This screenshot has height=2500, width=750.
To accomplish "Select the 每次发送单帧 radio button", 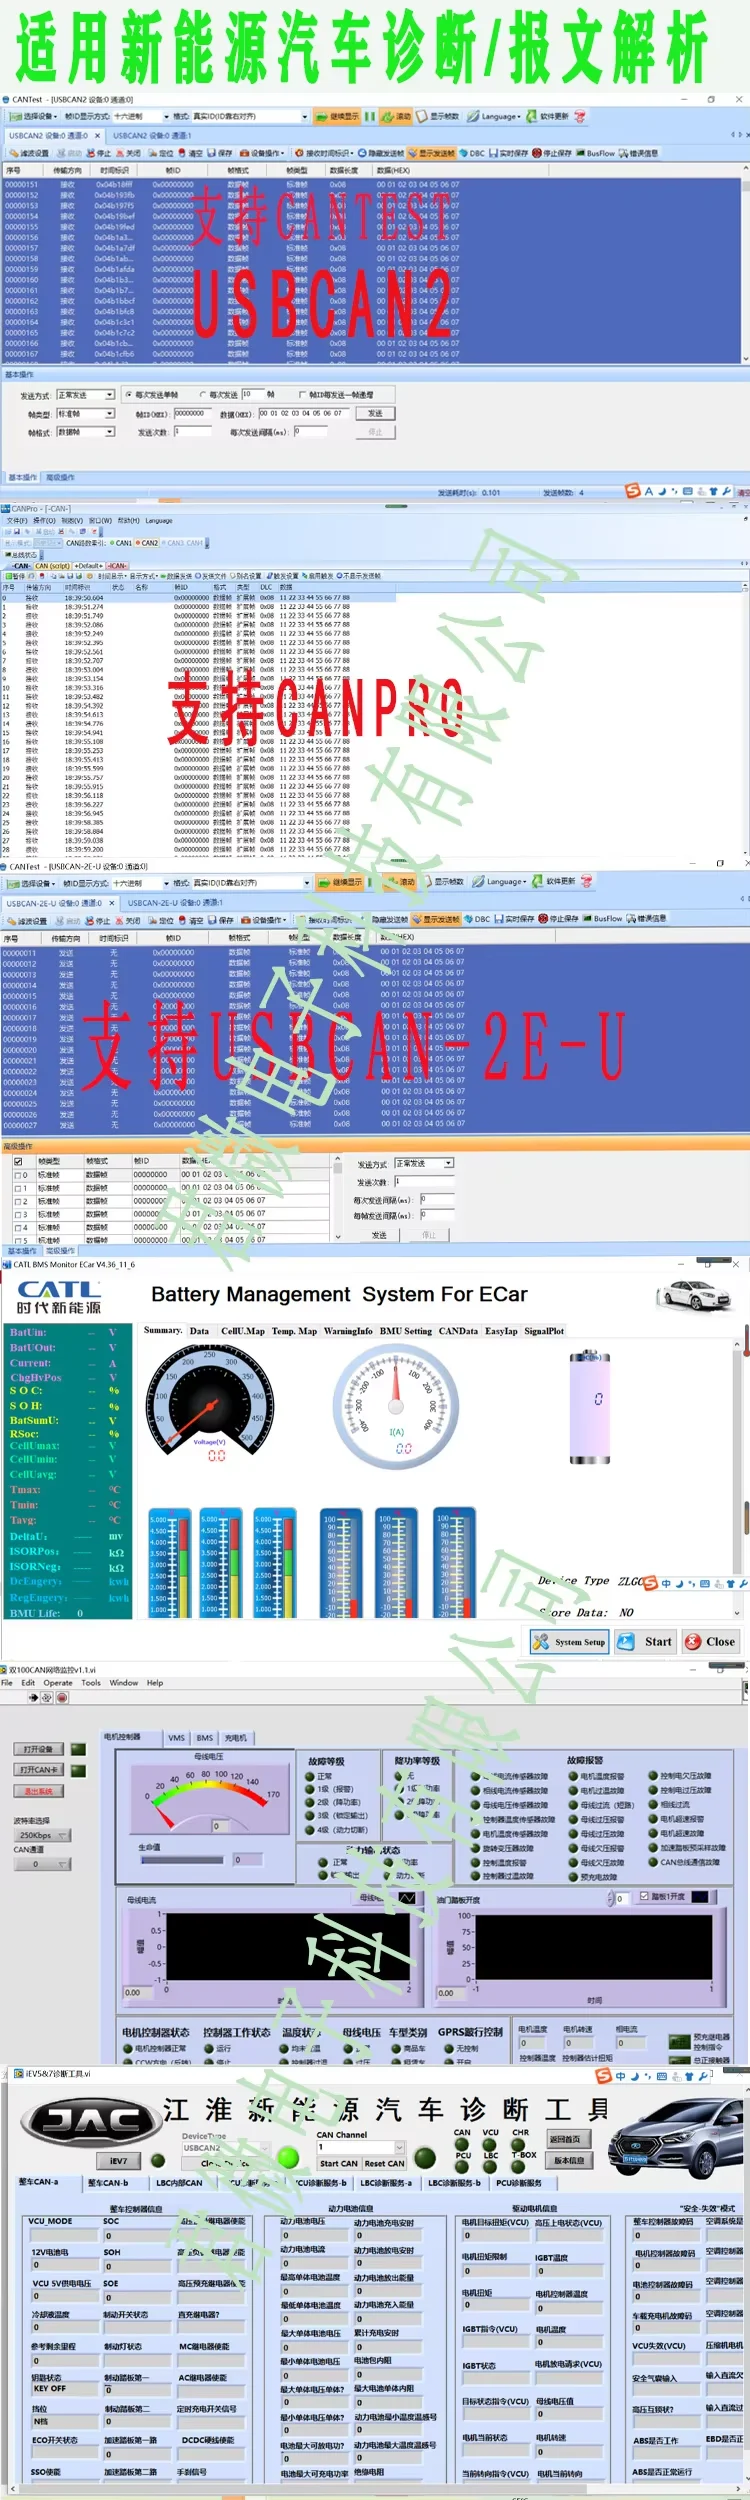I will point(128,394).
